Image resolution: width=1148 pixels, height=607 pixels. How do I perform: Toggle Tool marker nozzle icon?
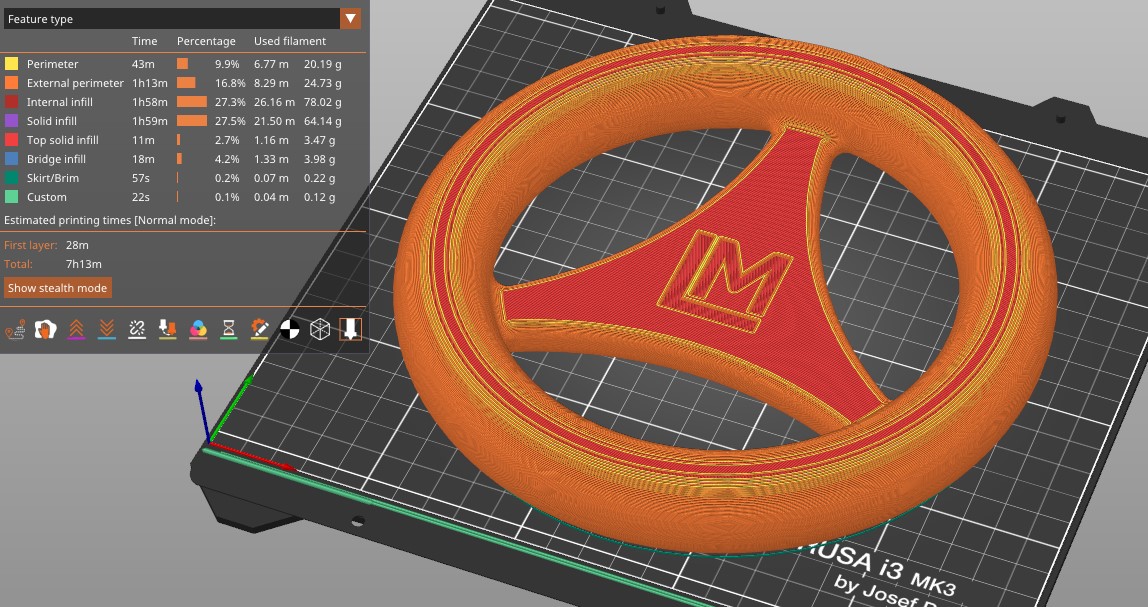tap(350, 329)
